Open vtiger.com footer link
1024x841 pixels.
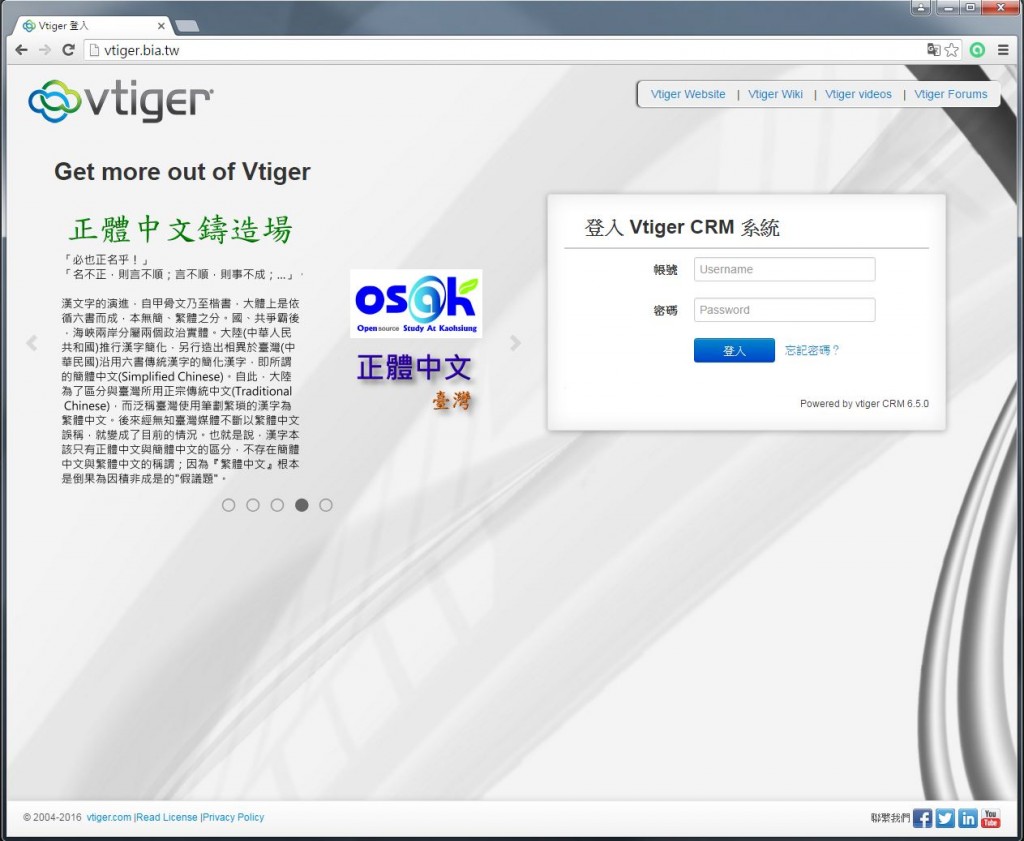(x=109, y=817)
